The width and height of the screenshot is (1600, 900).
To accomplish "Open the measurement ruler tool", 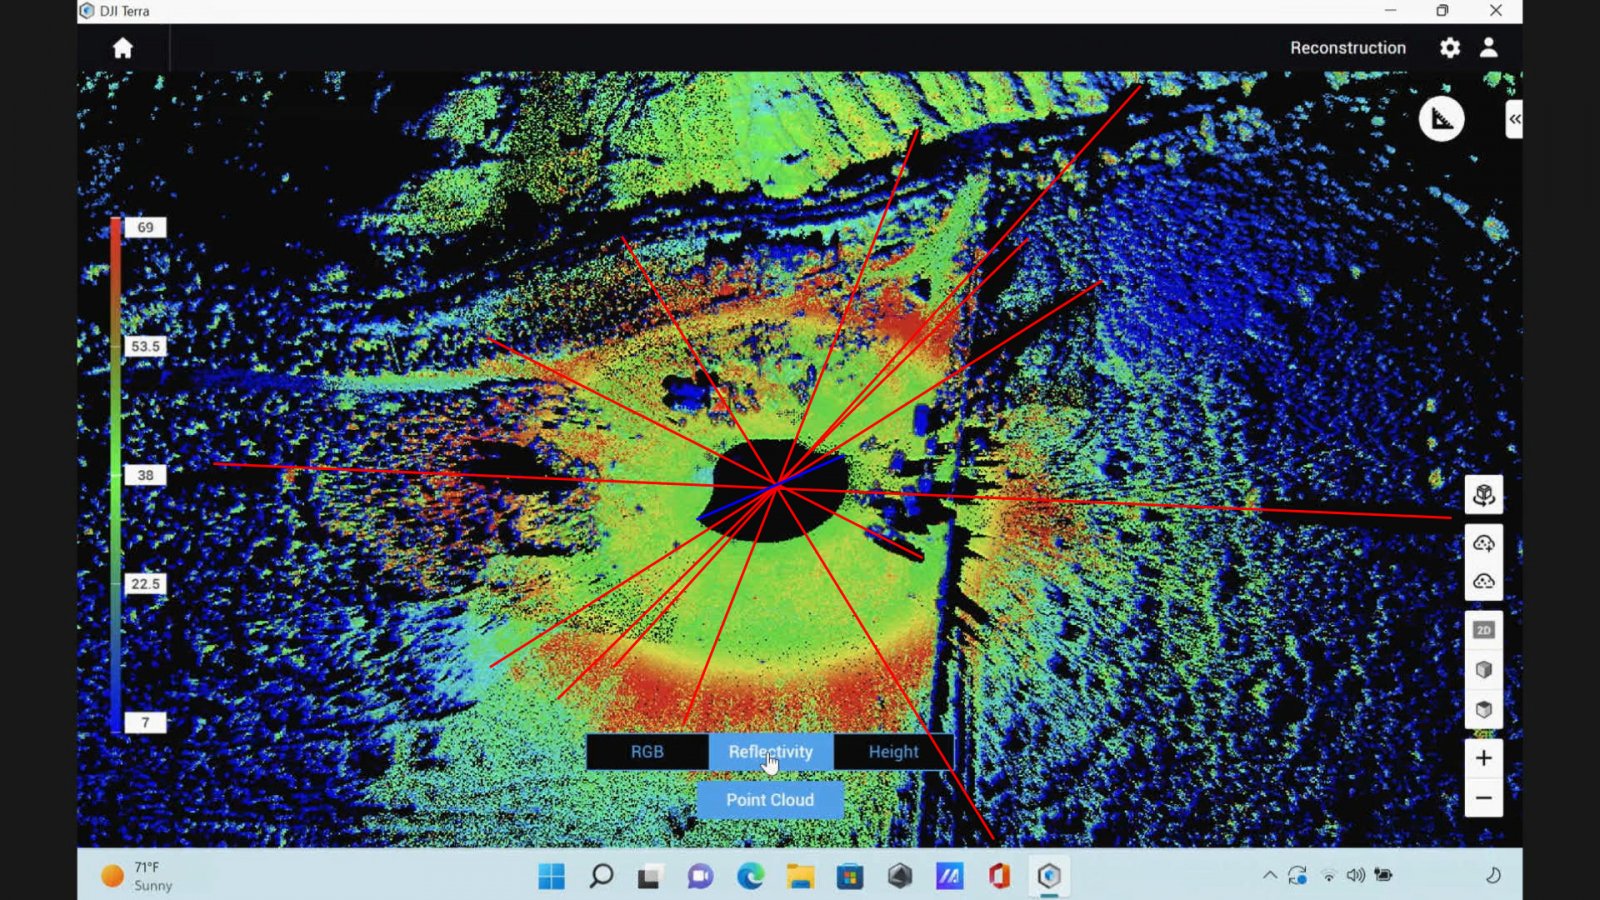I will click(1441, 119).
